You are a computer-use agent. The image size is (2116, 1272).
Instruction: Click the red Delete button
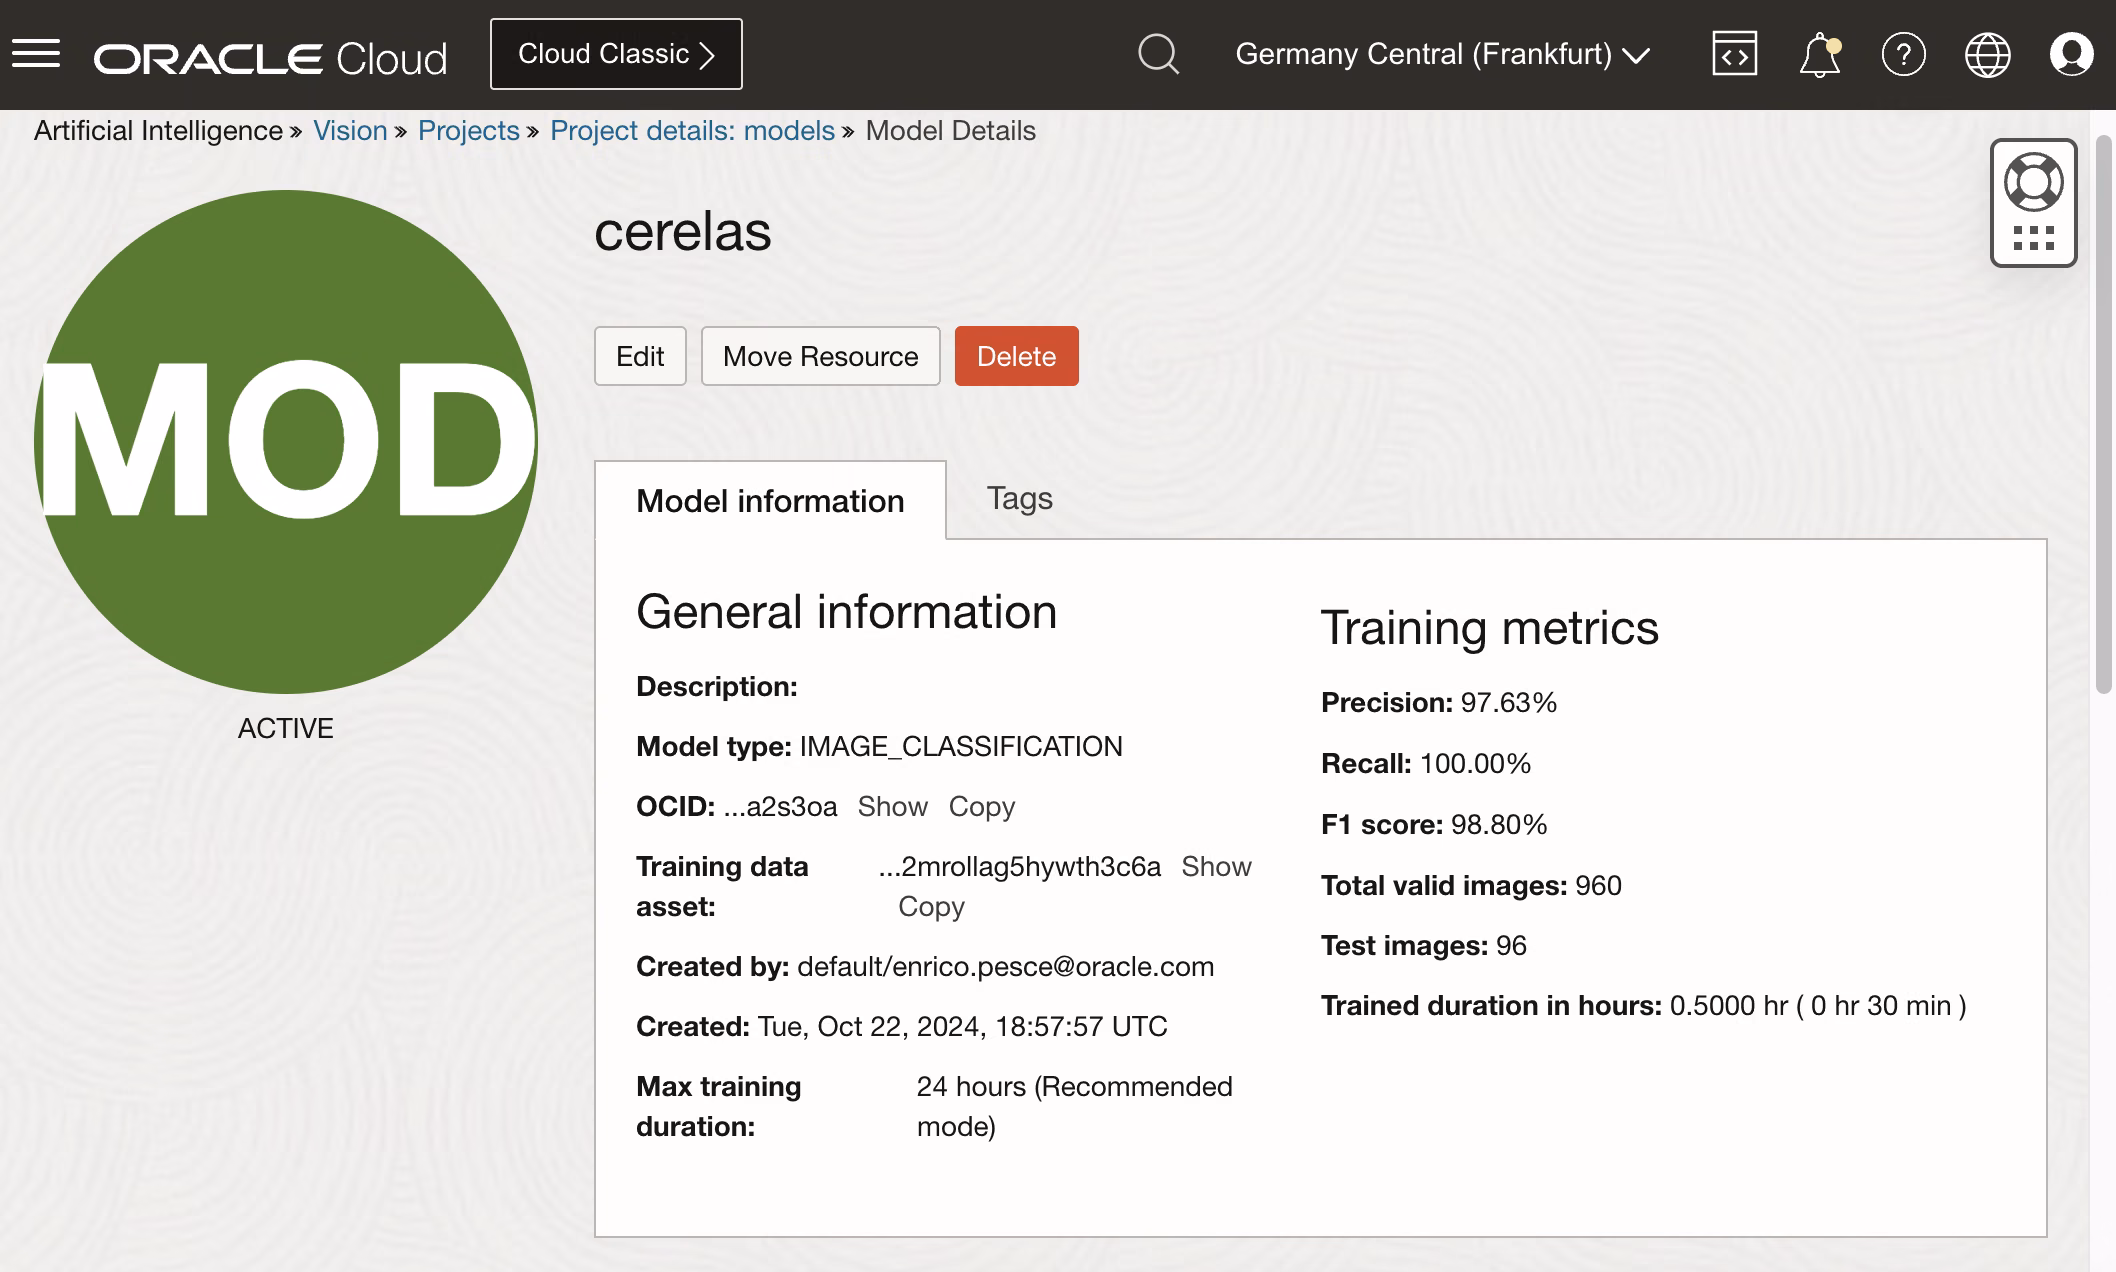click(1016, 356)
